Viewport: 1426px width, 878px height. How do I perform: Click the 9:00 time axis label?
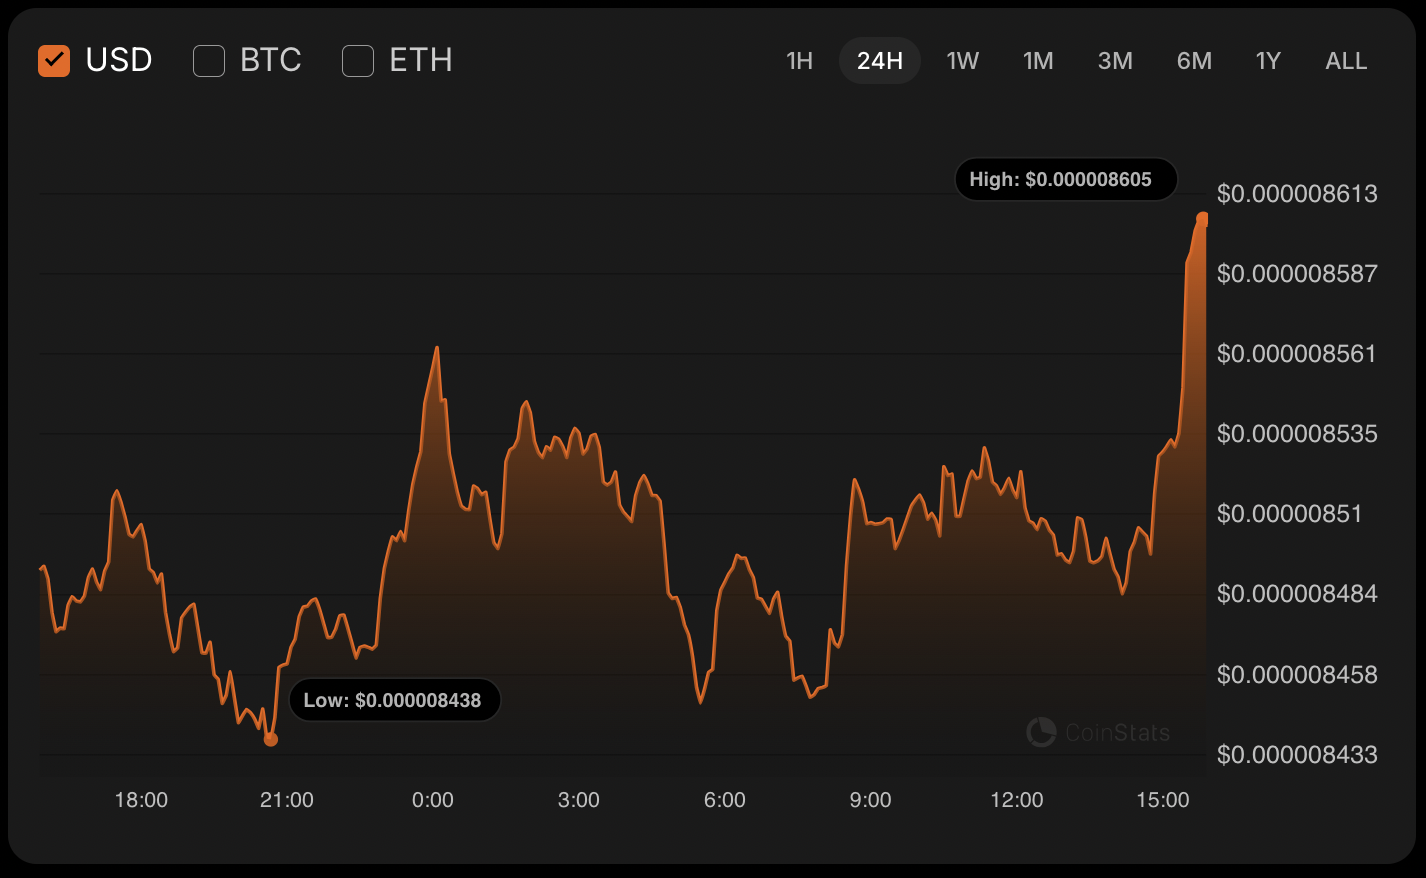[870, 800]
